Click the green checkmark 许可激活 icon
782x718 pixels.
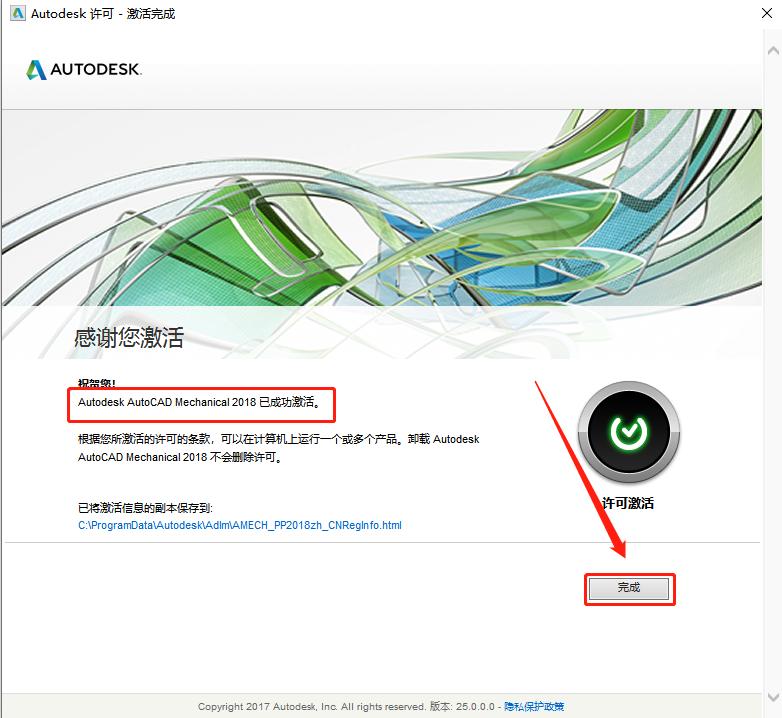tap(628, 432)
